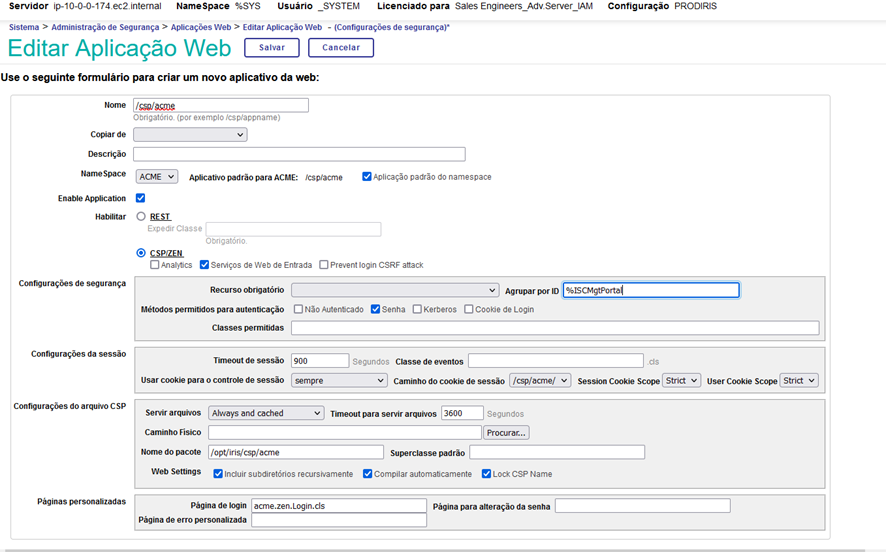The image size is (886, 552).
Task: Check Prevent login CSRF attack
Action: 324,265
